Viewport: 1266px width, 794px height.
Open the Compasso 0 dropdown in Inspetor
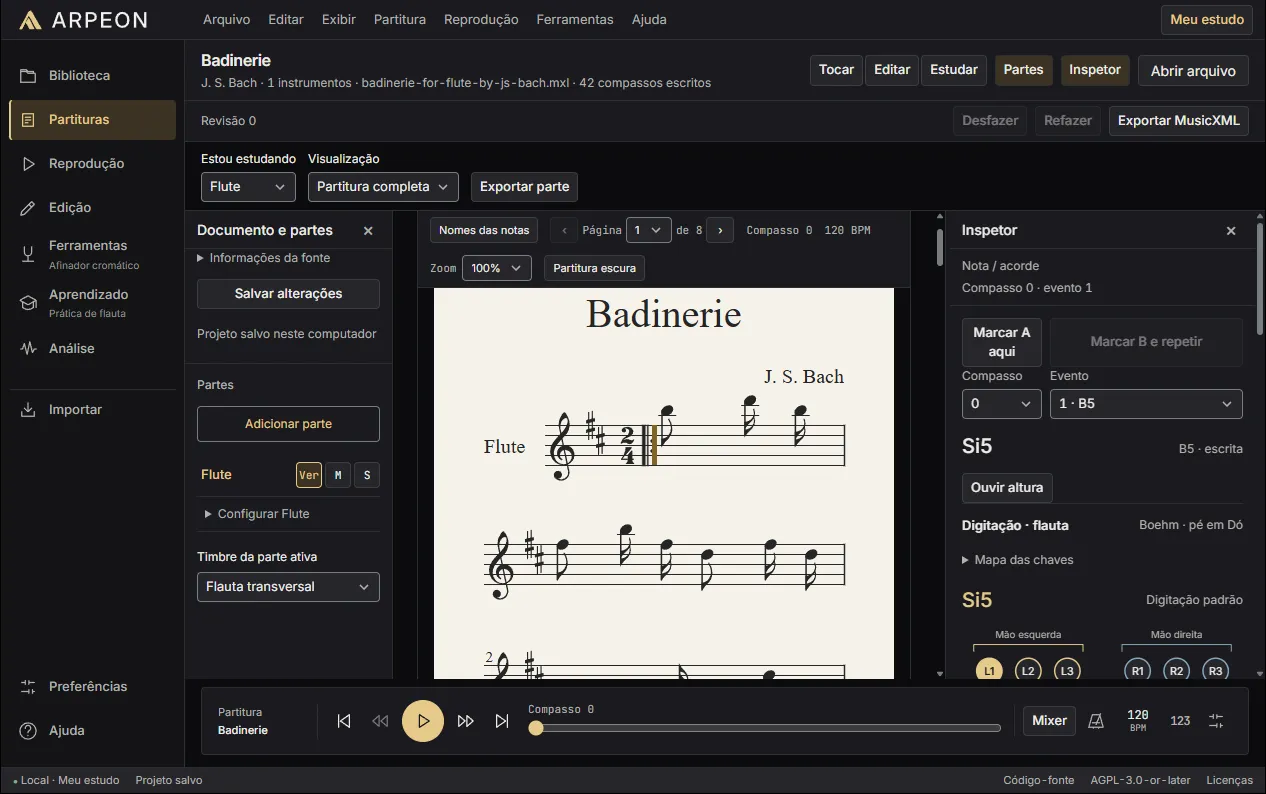pos(1002,404)
